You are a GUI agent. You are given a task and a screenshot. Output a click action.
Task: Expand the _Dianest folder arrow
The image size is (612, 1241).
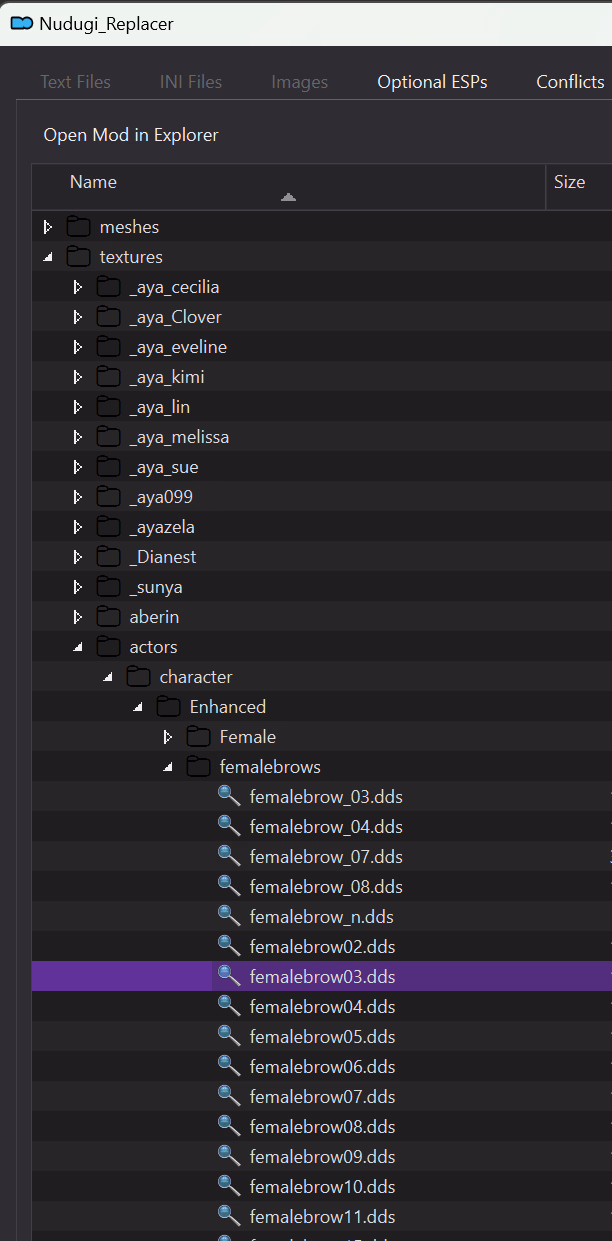78,557
